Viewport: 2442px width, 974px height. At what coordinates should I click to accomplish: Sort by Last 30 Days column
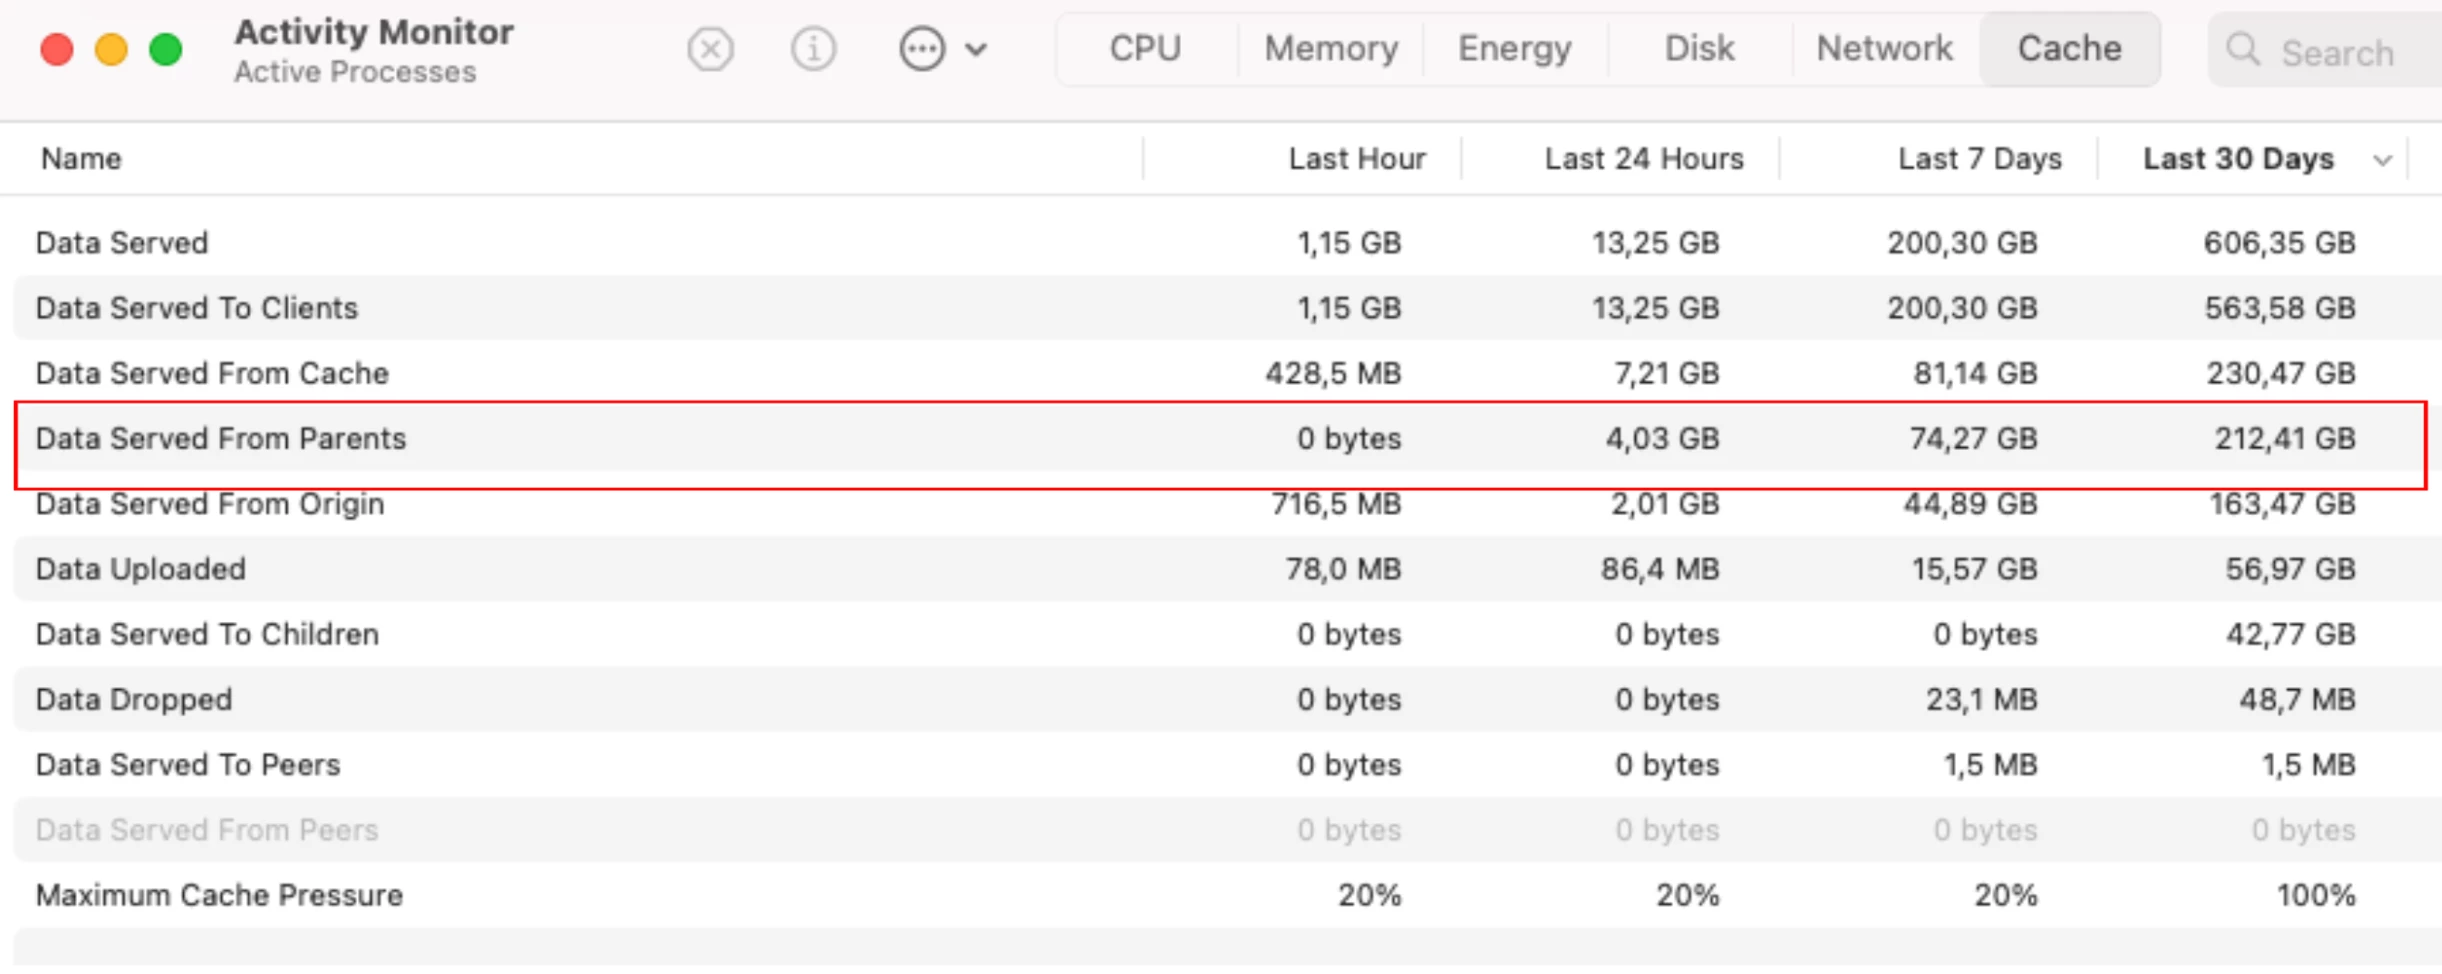(x=2238, y=159)
